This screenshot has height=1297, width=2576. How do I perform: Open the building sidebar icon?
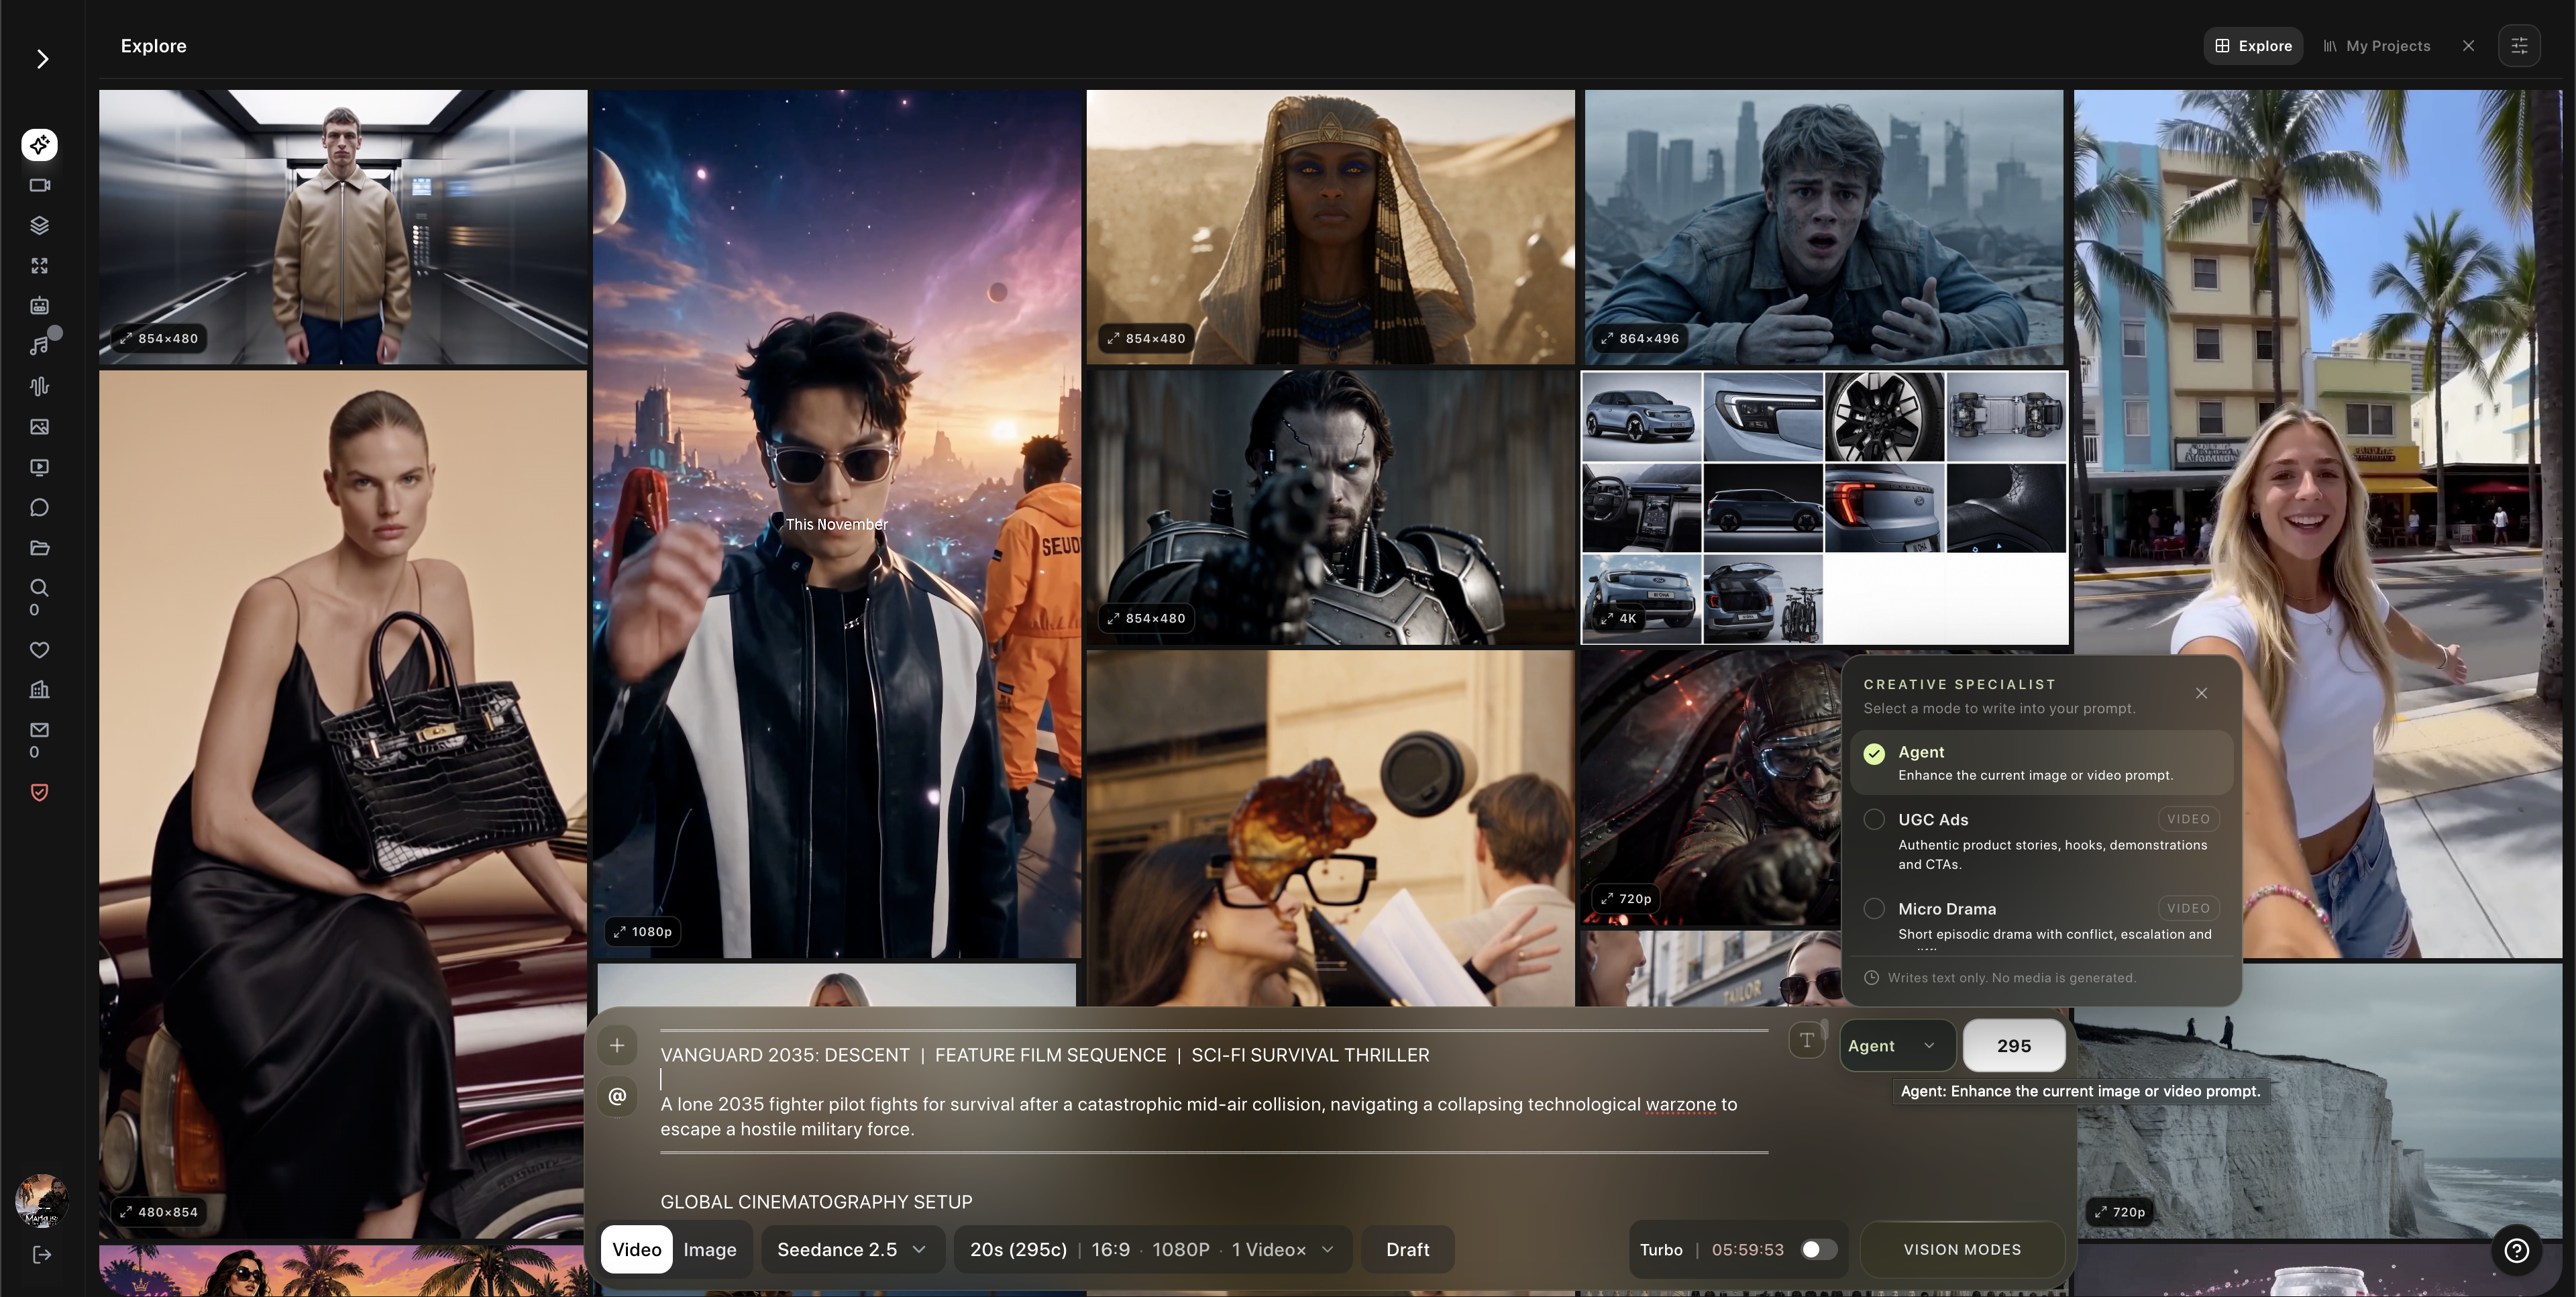[x=39, y=690]
